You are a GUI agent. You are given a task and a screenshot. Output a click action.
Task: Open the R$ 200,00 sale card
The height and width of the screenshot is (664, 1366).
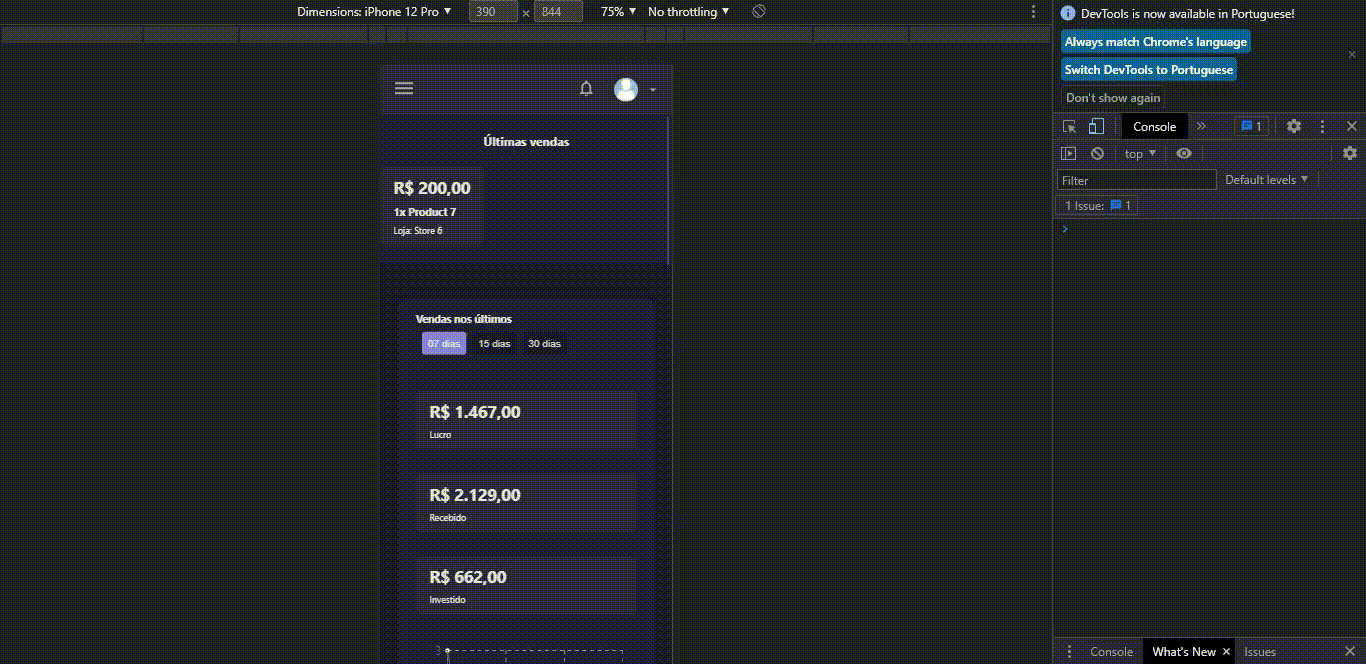click(432, 207)
